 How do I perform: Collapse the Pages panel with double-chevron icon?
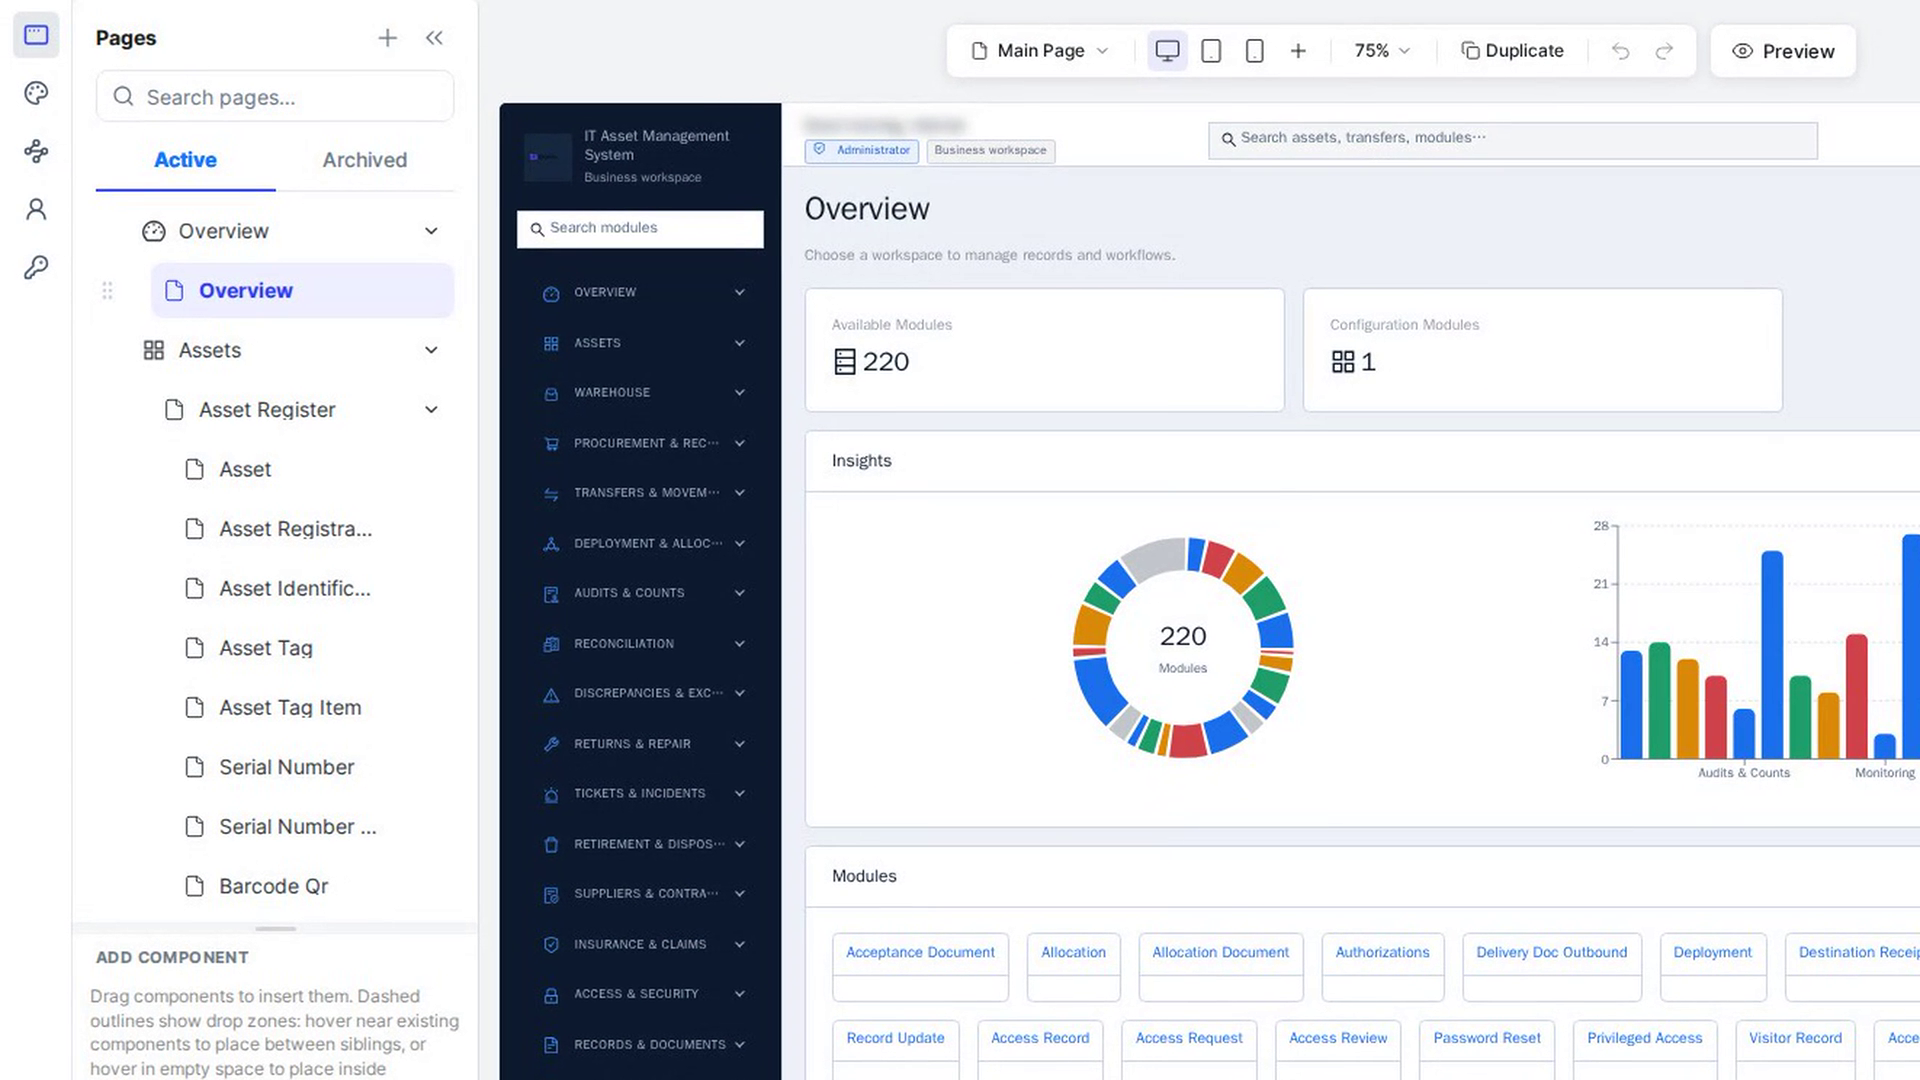click(434, 38)
